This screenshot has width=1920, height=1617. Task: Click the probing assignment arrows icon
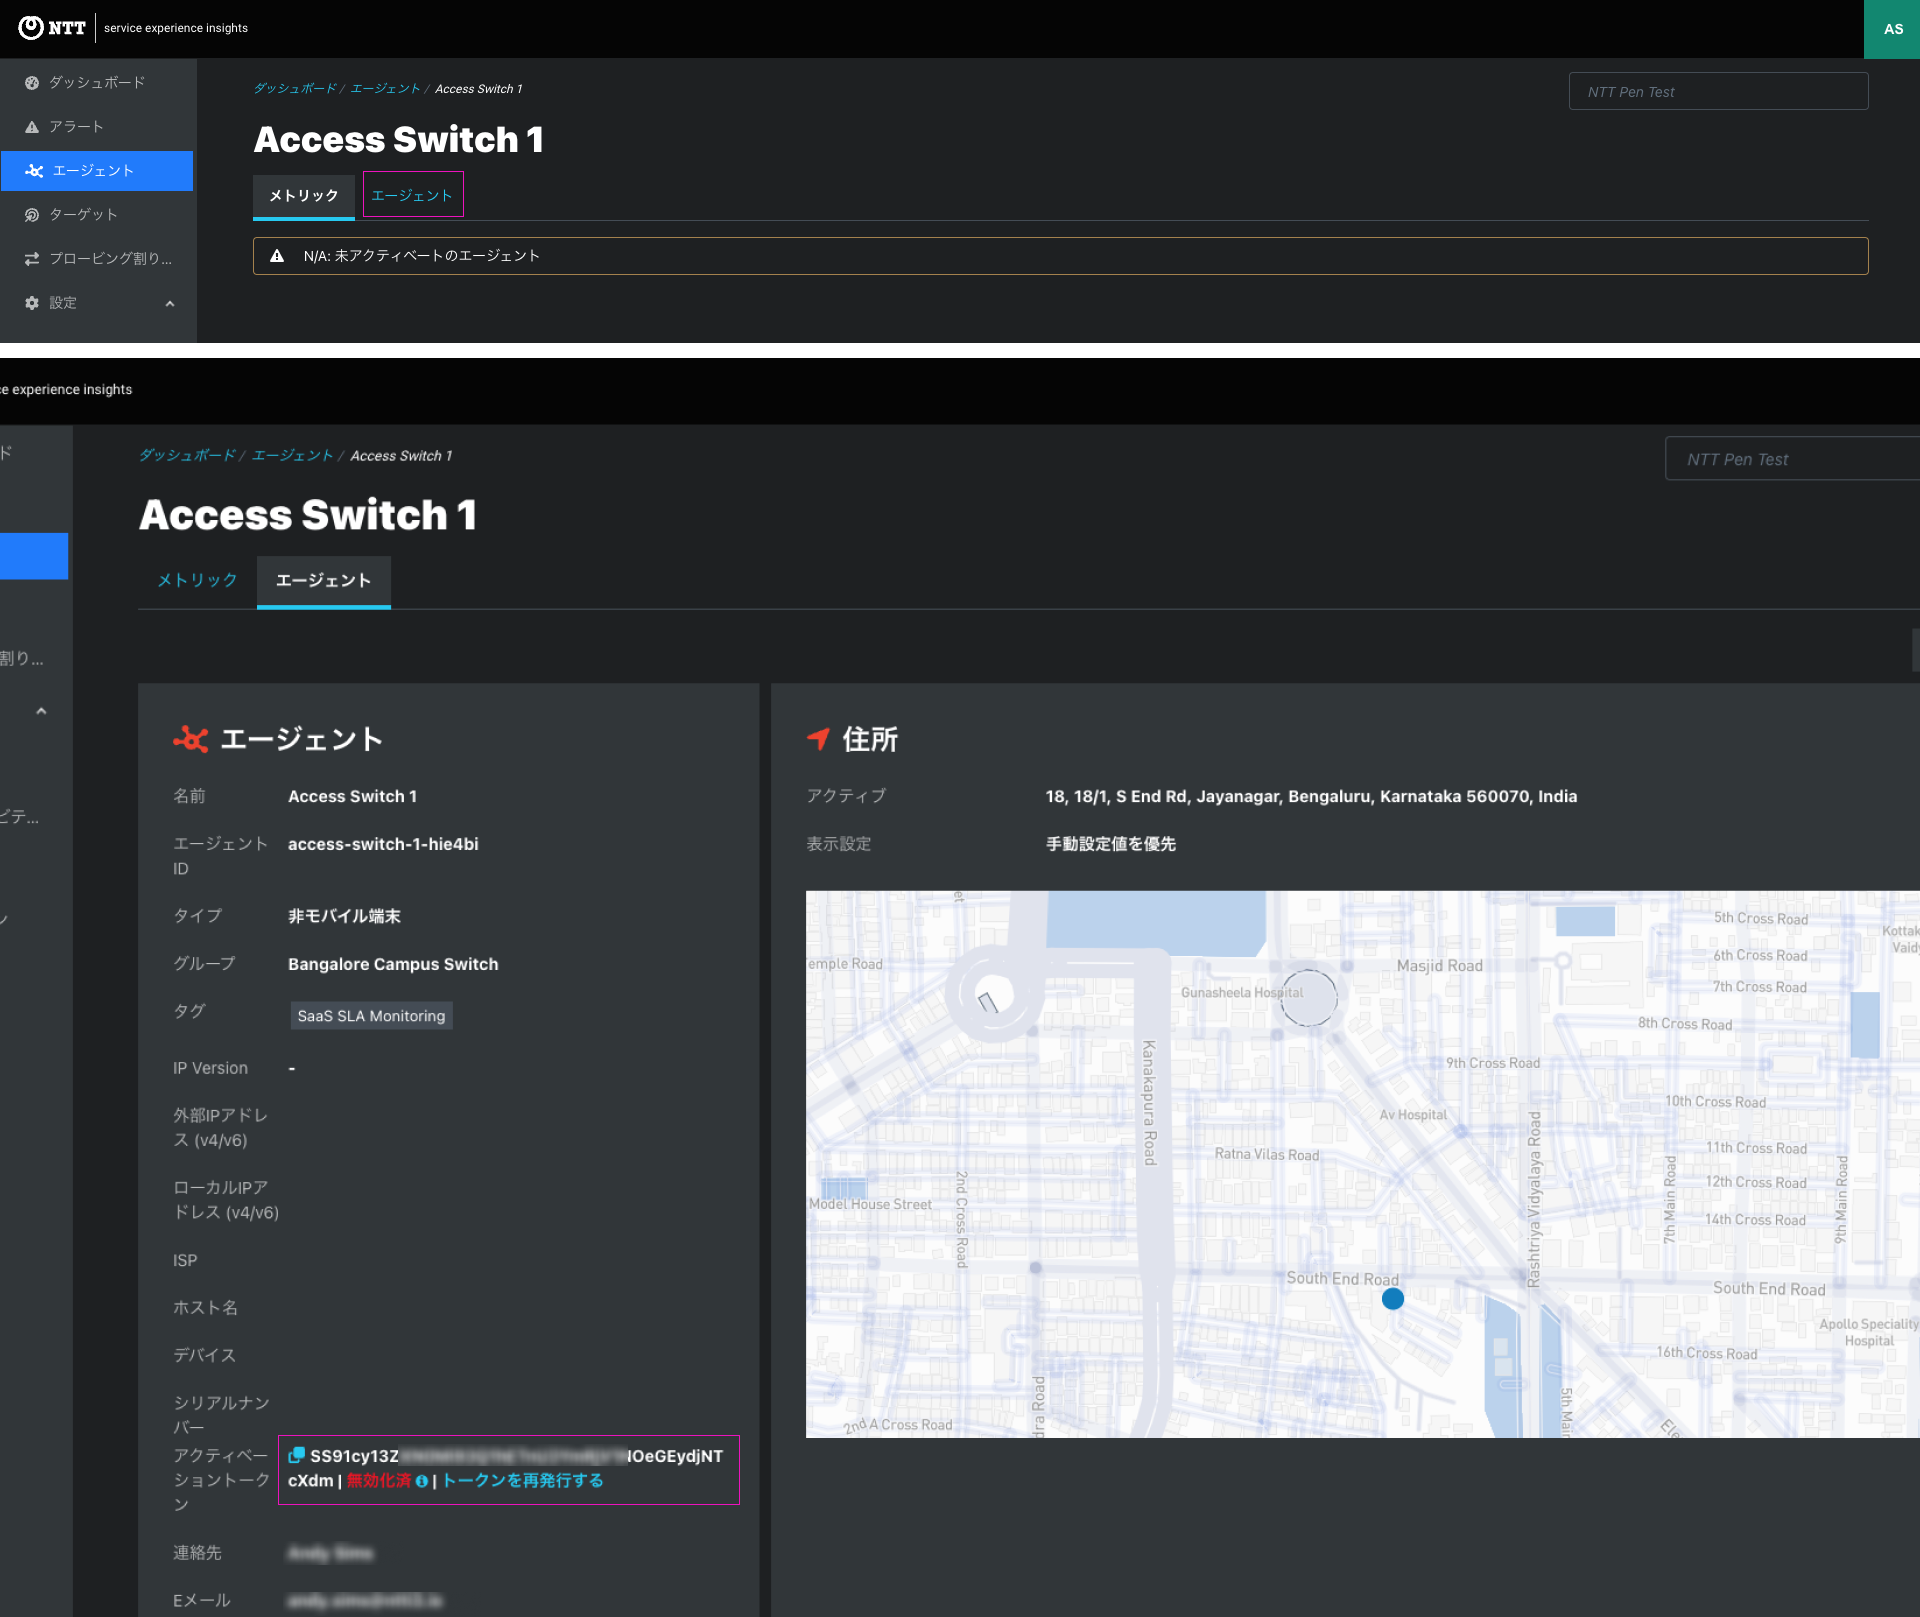pos(32,259)
